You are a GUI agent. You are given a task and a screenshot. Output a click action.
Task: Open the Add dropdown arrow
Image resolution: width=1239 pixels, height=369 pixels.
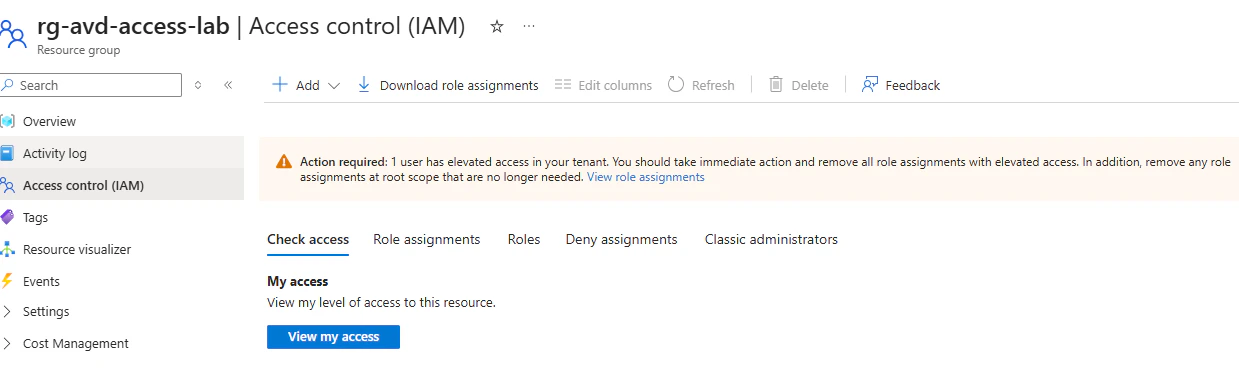[334, 86]
